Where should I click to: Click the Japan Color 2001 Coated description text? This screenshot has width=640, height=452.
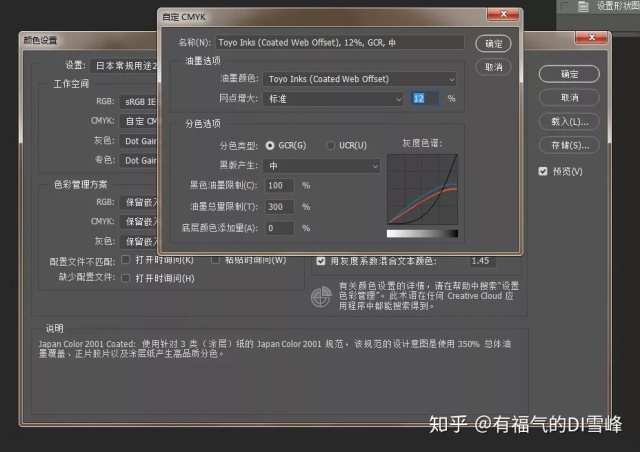pyautogui.click(x=275, y=349)
